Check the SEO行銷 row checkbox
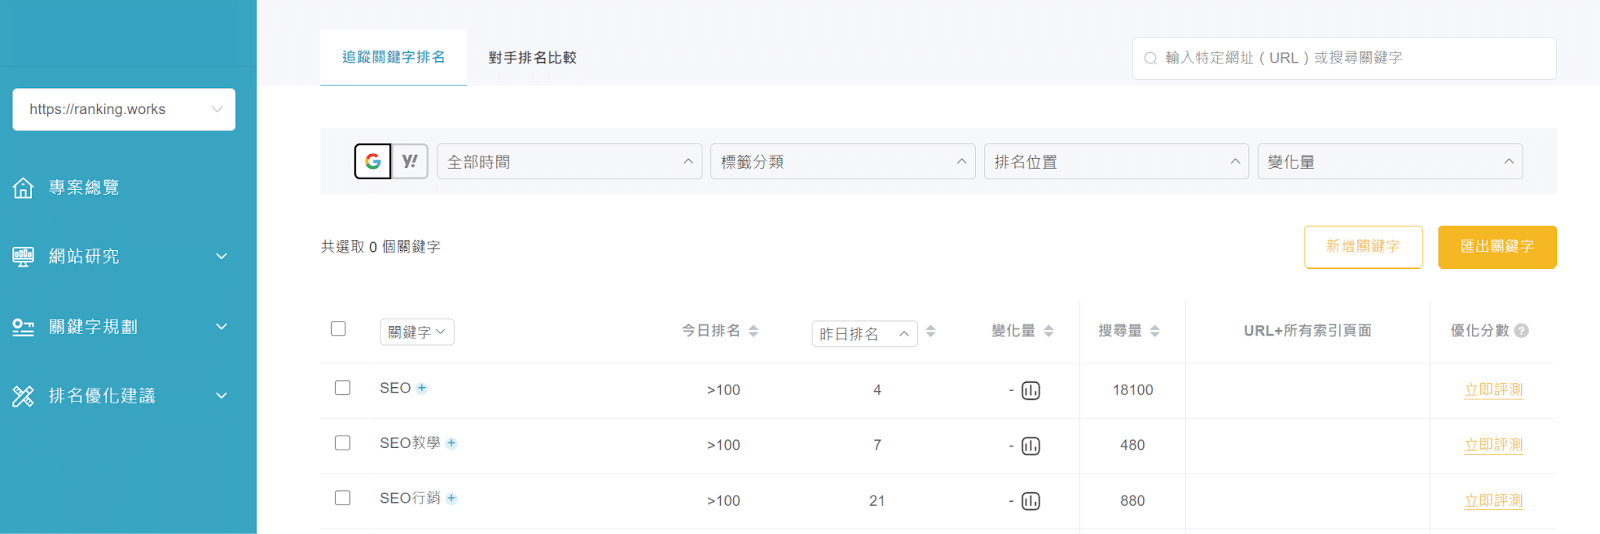 coord(343,498)
